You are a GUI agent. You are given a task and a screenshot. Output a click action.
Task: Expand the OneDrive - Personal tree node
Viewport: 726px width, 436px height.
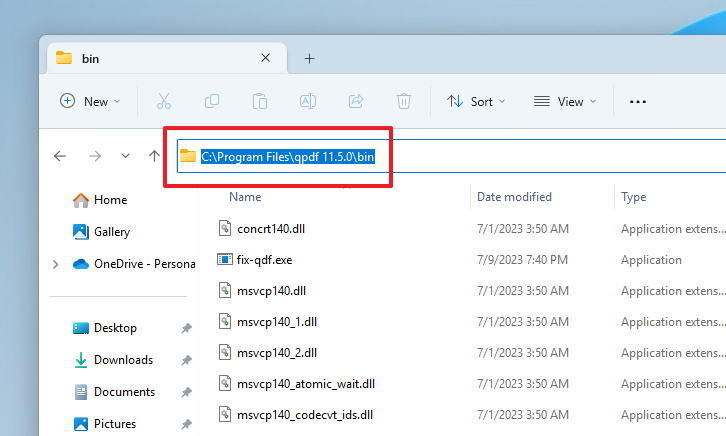(x=56, y=264)
